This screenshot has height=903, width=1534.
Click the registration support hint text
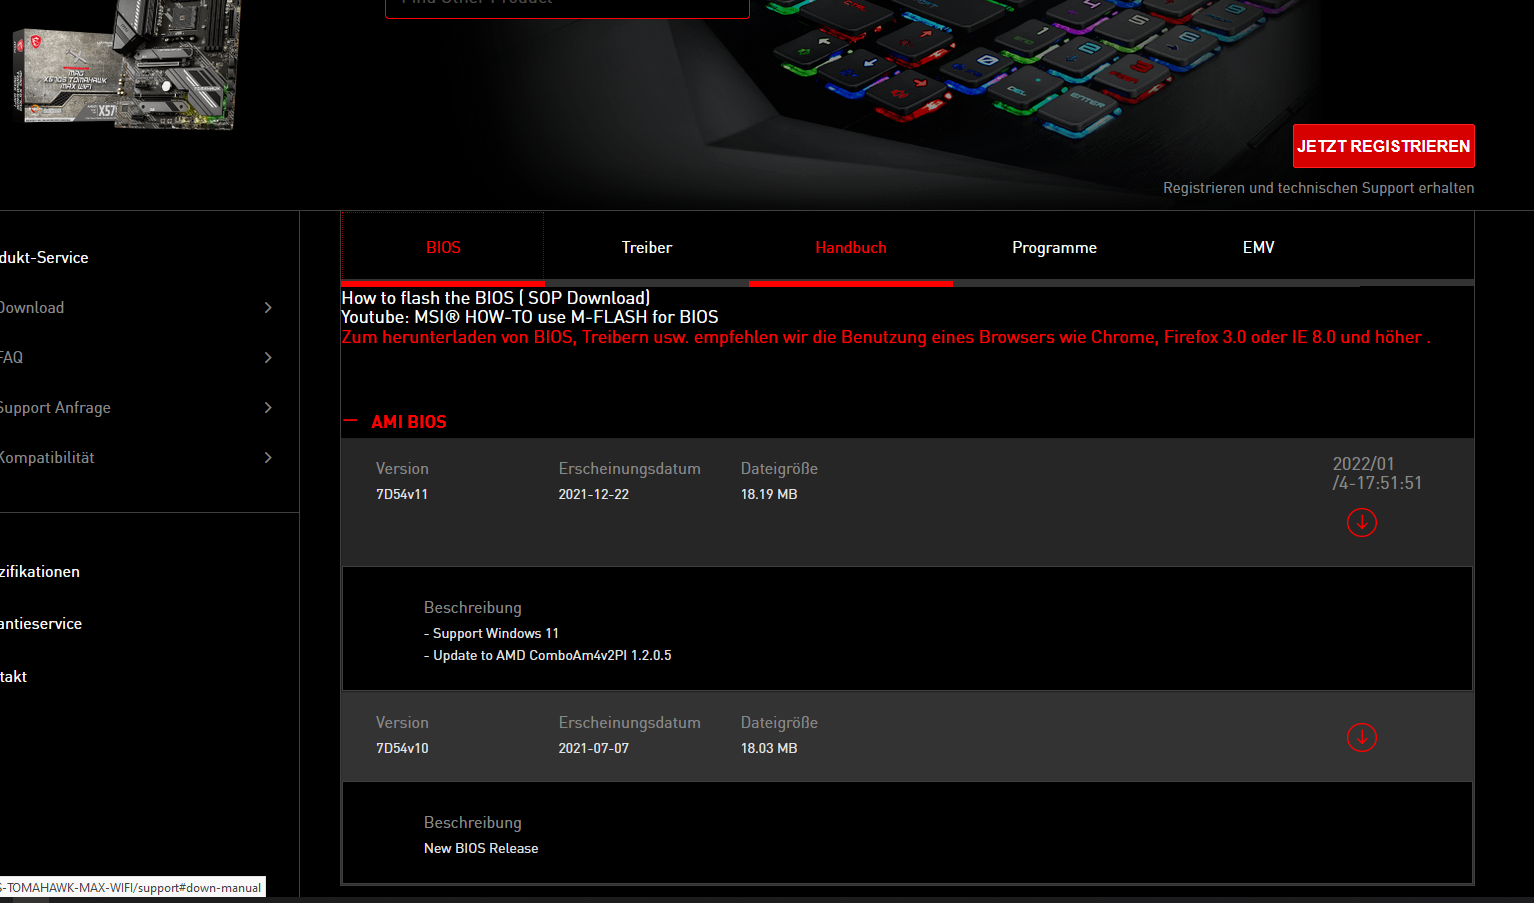tap(1318, 188)
